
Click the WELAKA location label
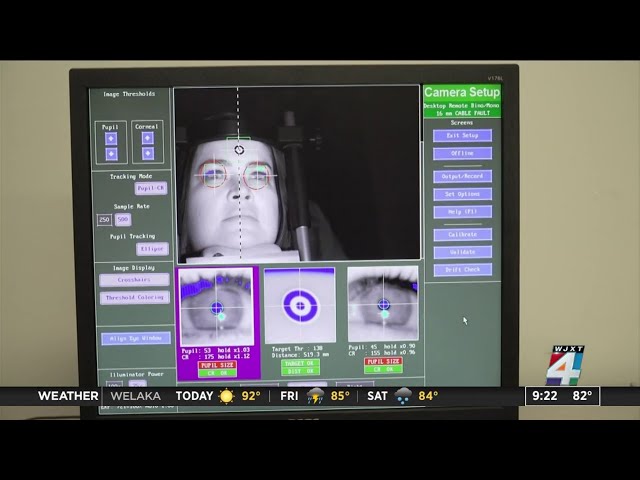pos(136,396)
